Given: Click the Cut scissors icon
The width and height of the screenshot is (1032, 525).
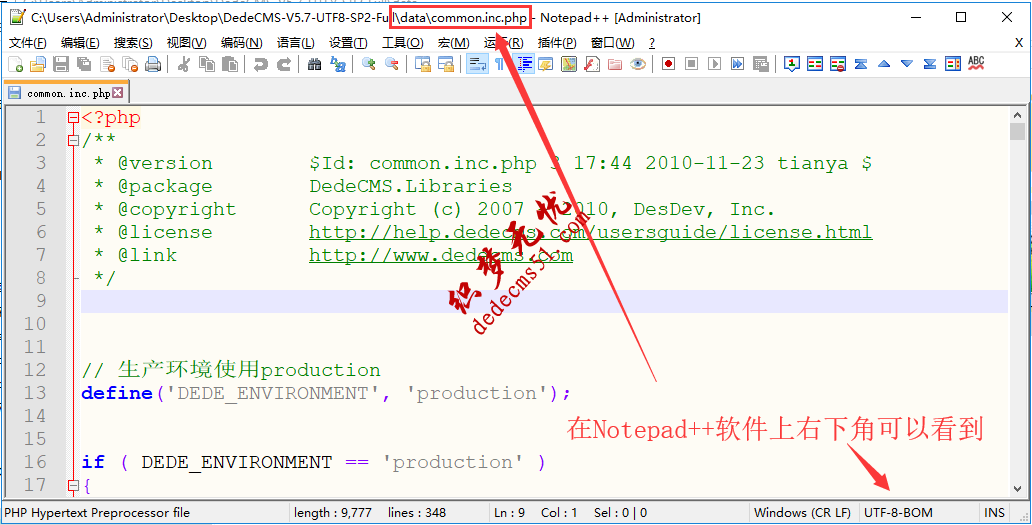Looking at the screenshot, I should coord(184,64).
